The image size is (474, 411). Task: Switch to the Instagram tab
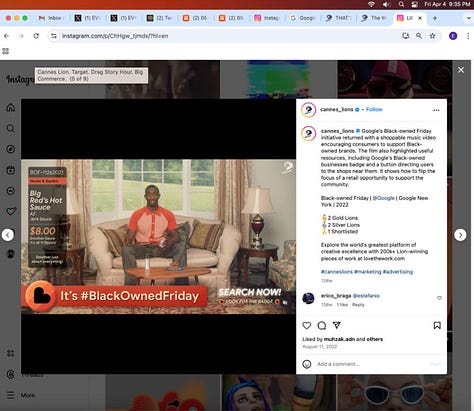tap(267, 18)
